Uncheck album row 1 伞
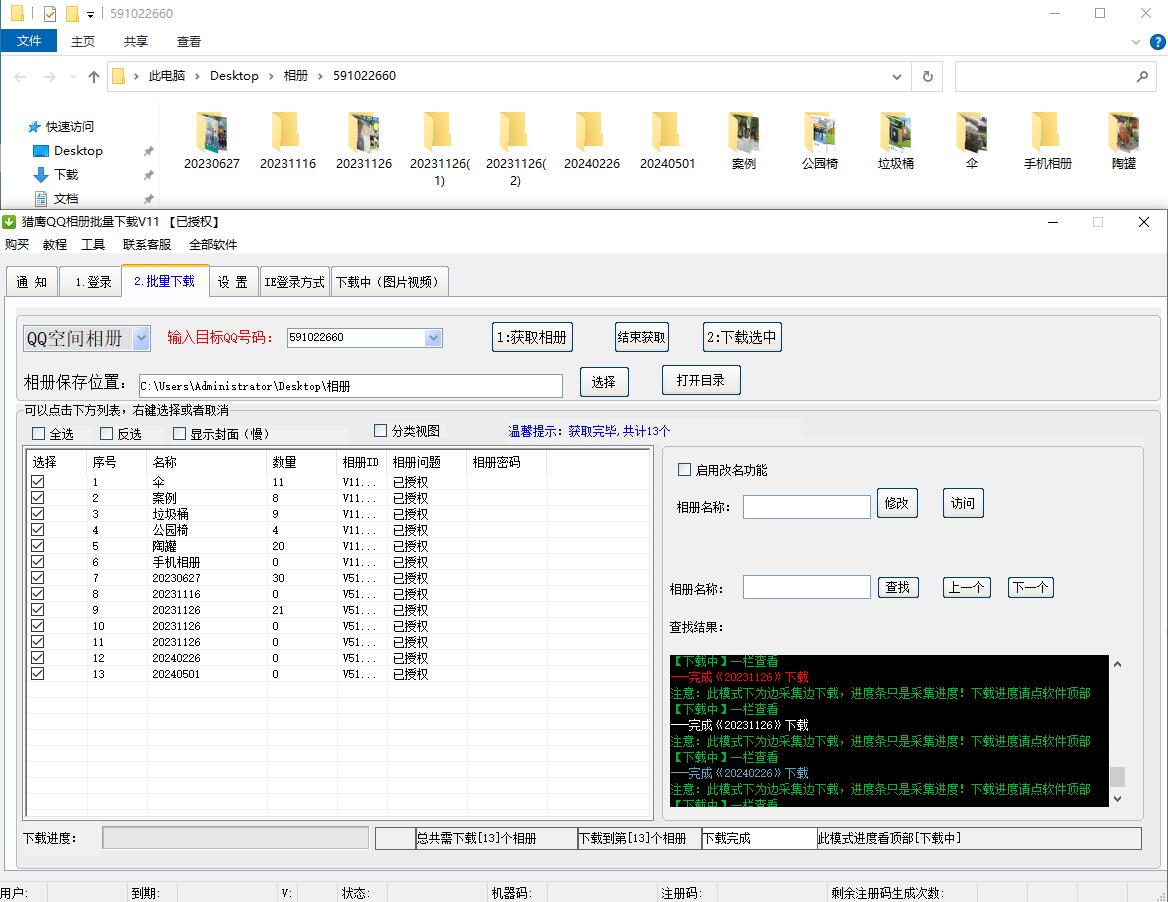Screen dimensions: 1168x902 (37, 482)
